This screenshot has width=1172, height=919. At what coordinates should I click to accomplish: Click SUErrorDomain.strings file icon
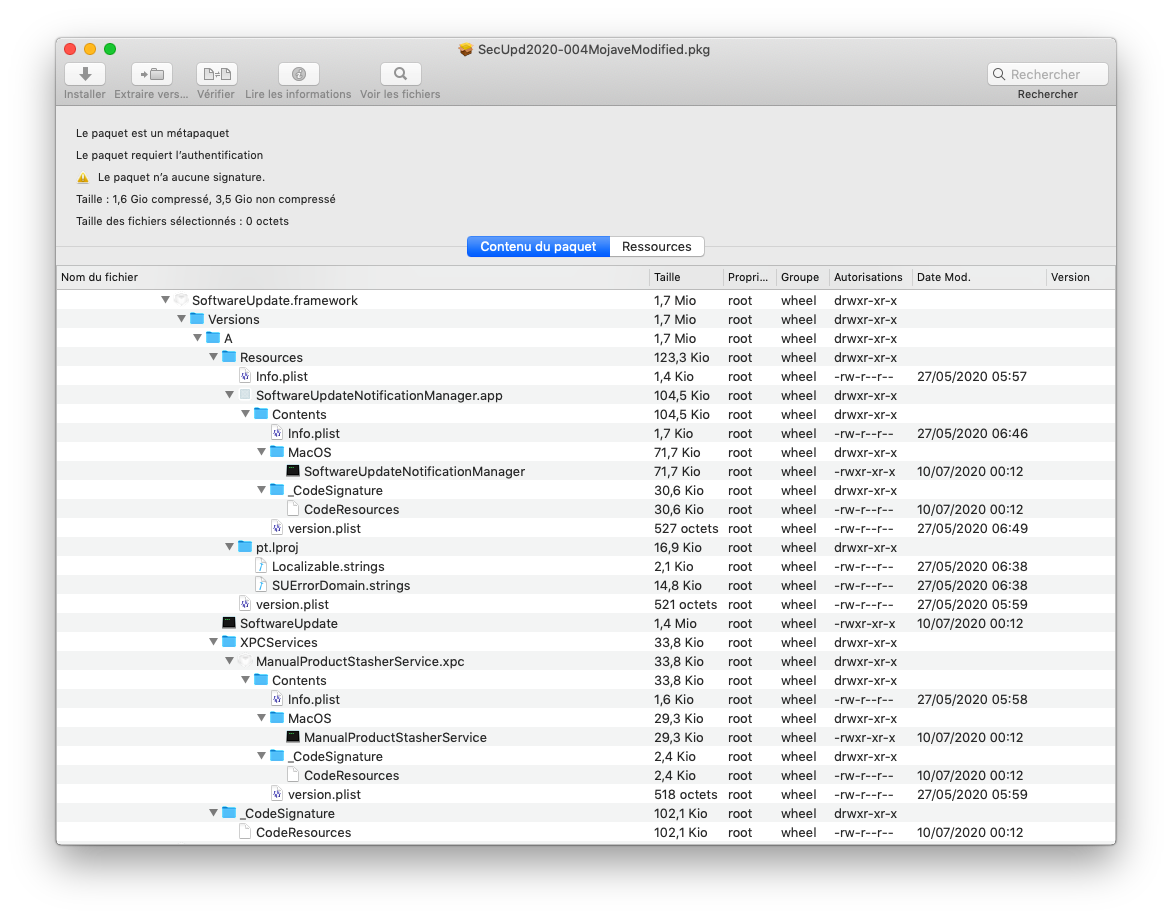pos(261,585)
